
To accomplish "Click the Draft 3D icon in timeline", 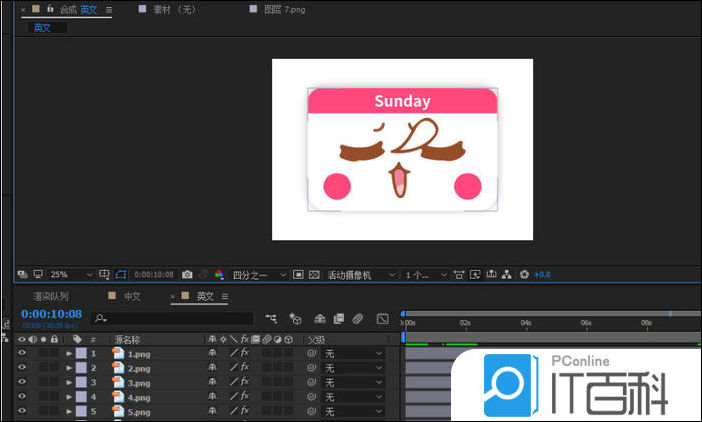I will (296, 318).
